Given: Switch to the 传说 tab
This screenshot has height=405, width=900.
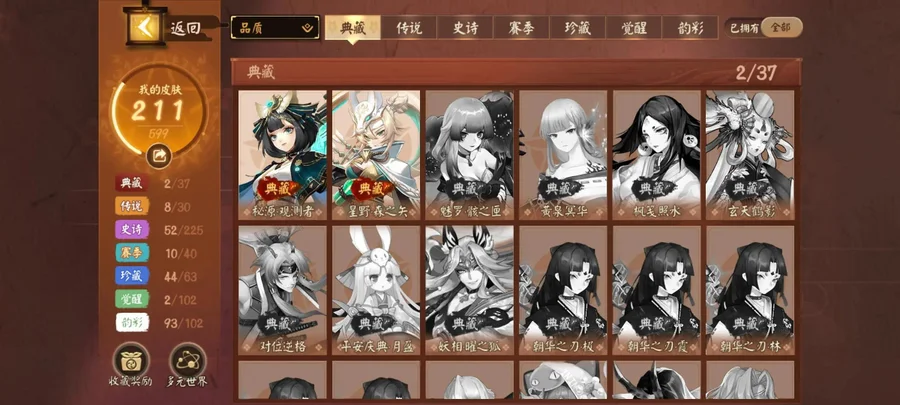Looking at the screenshot, I should (409, 28).
